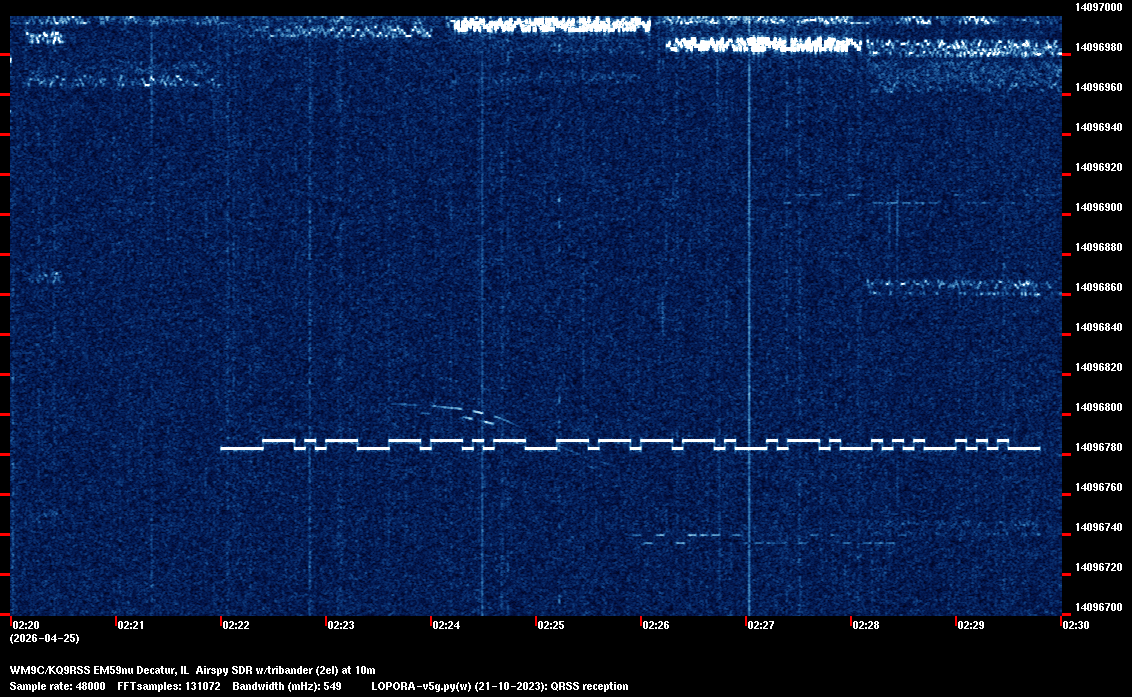Click the 02:22 time axis label
This screenshot has height=697, width=1132.
pos(236,625)
